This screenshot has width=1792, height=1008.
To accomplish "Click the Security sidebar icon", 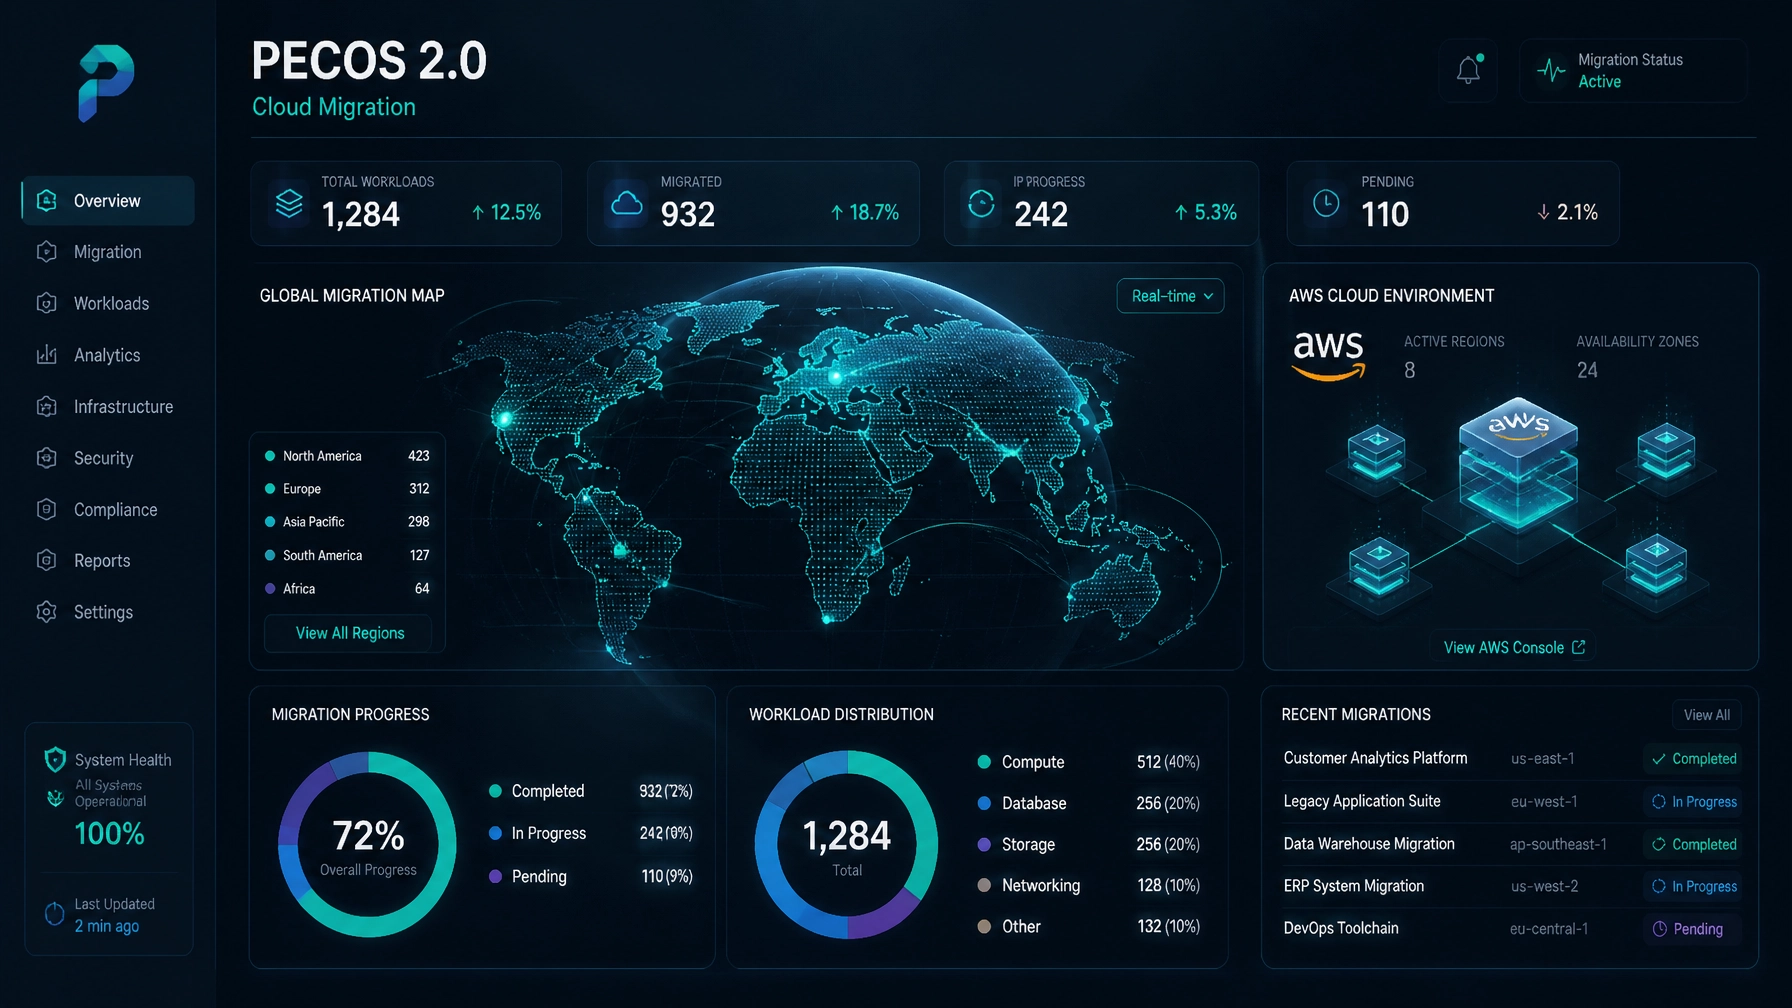I will [47, 458].
